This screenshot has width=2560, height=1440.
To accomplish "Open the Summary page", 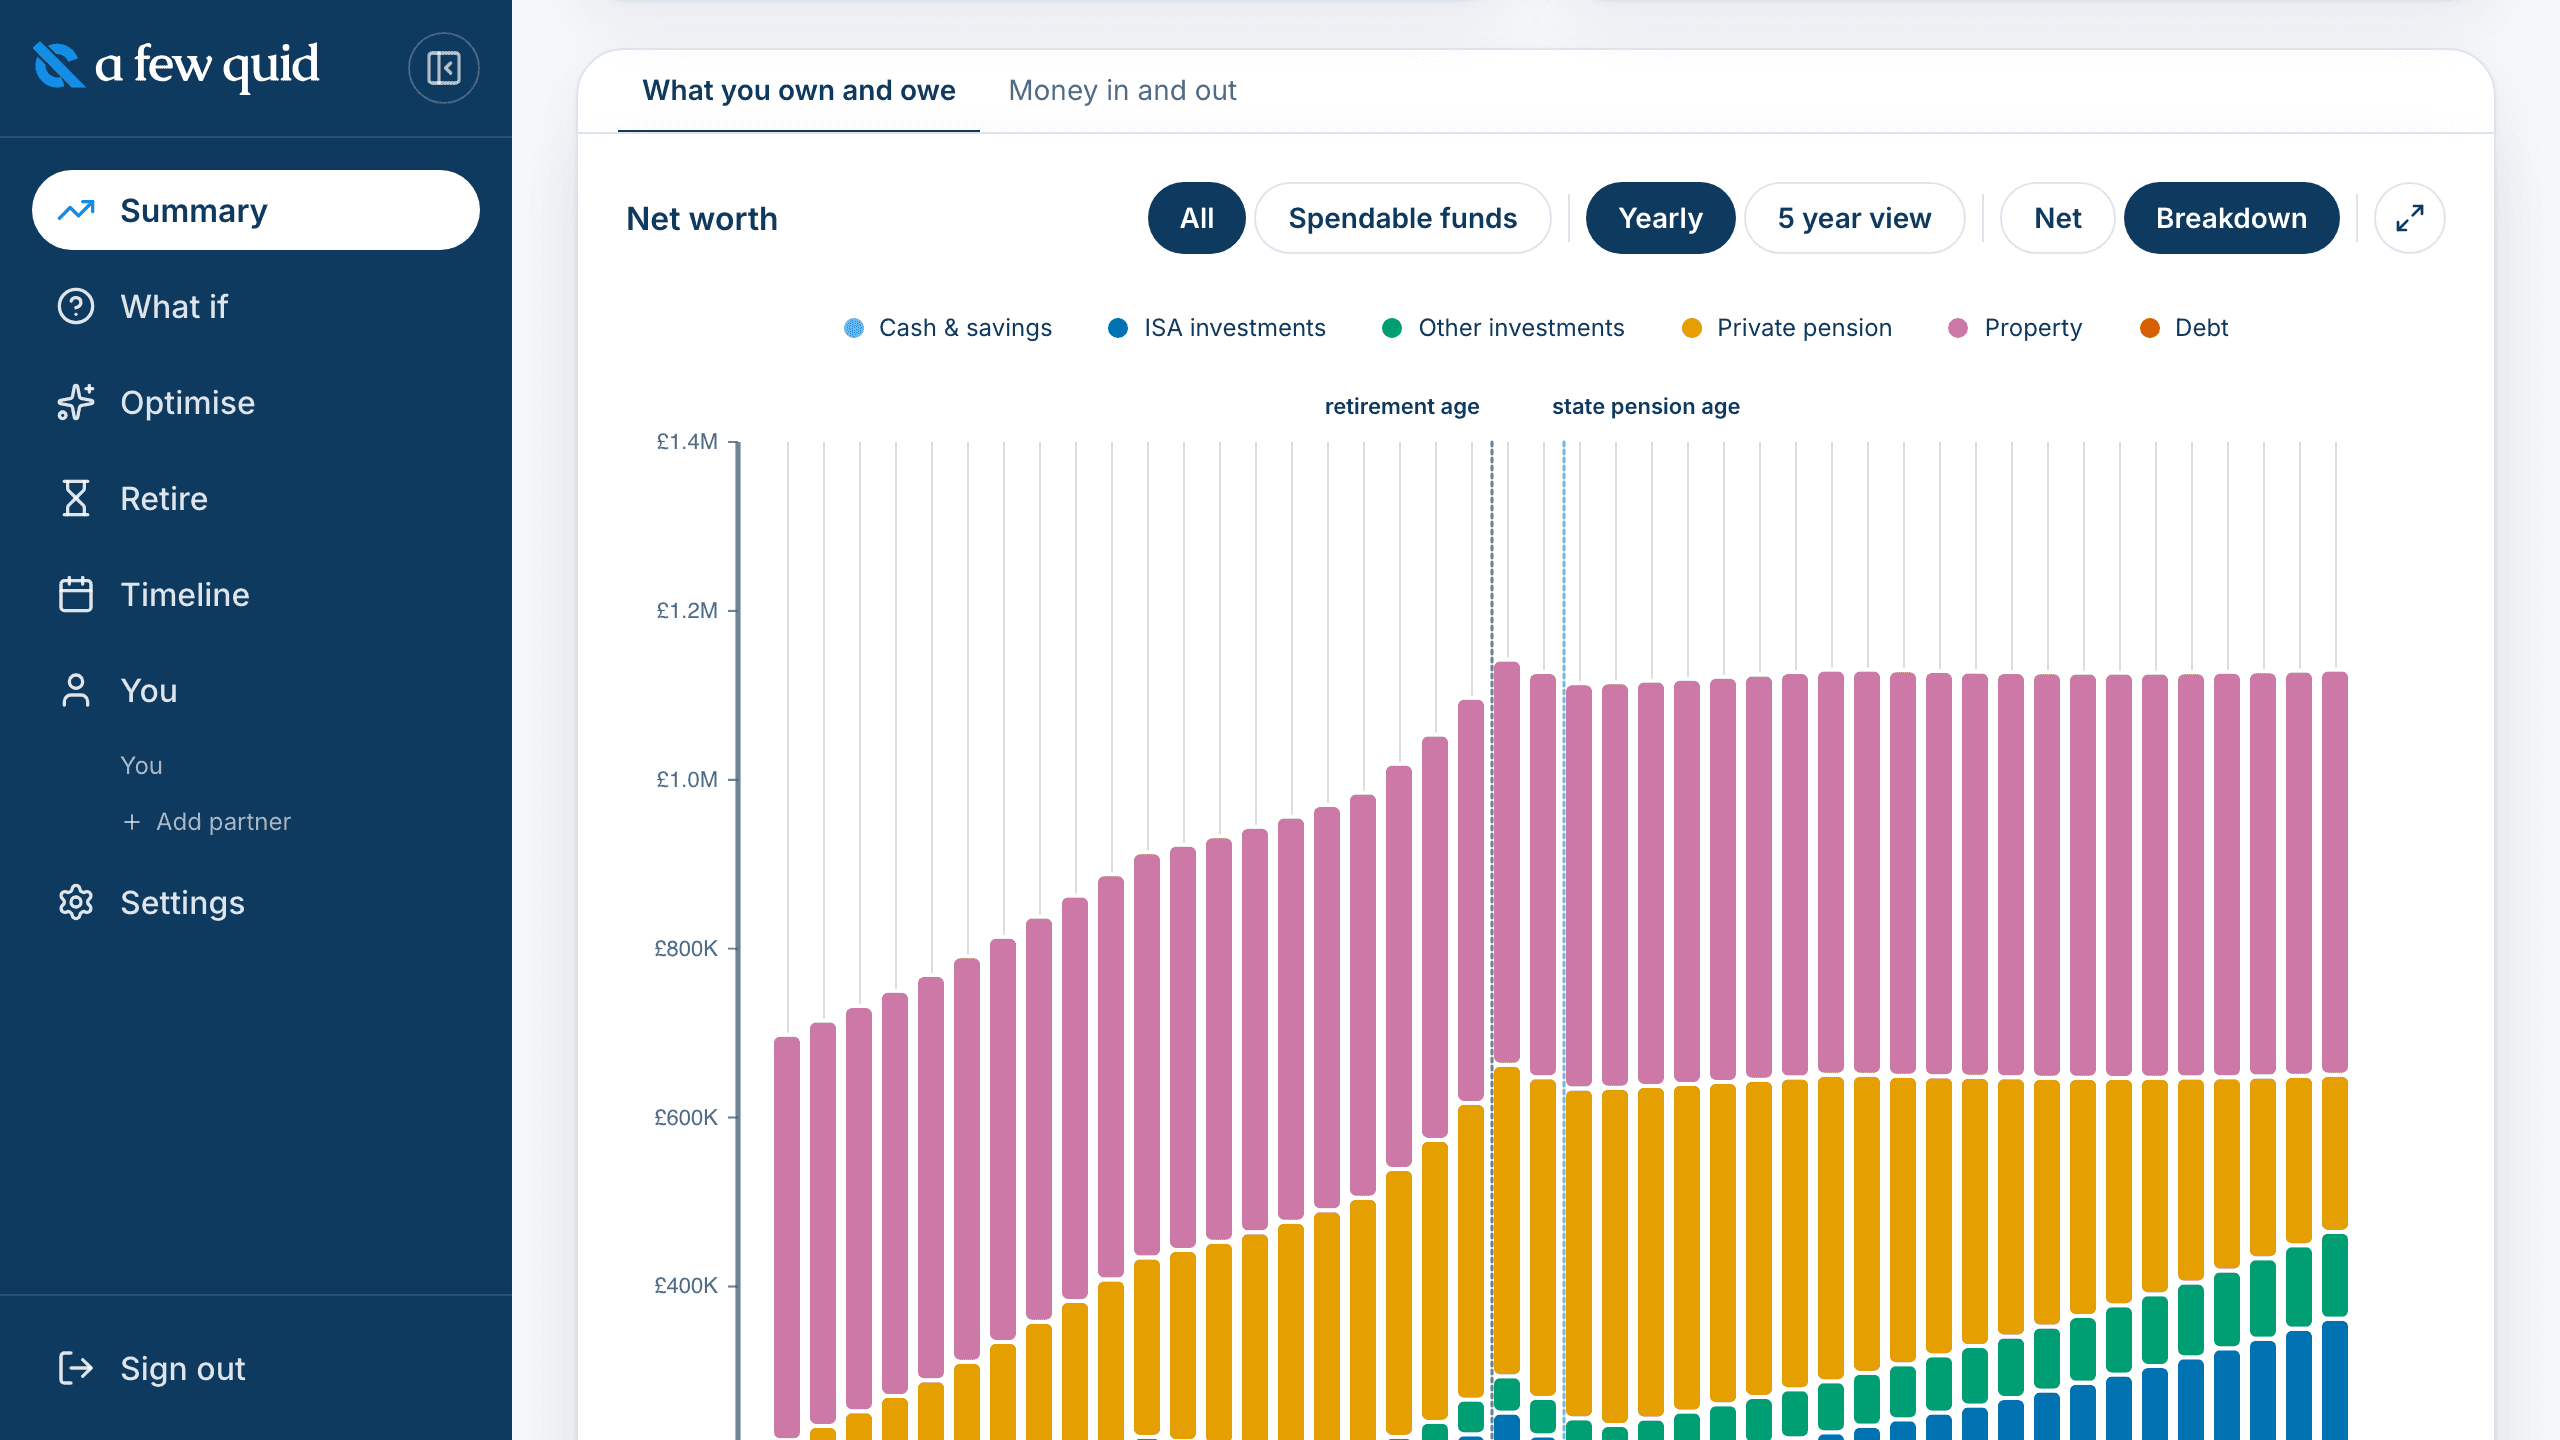I will click(256, 210).
